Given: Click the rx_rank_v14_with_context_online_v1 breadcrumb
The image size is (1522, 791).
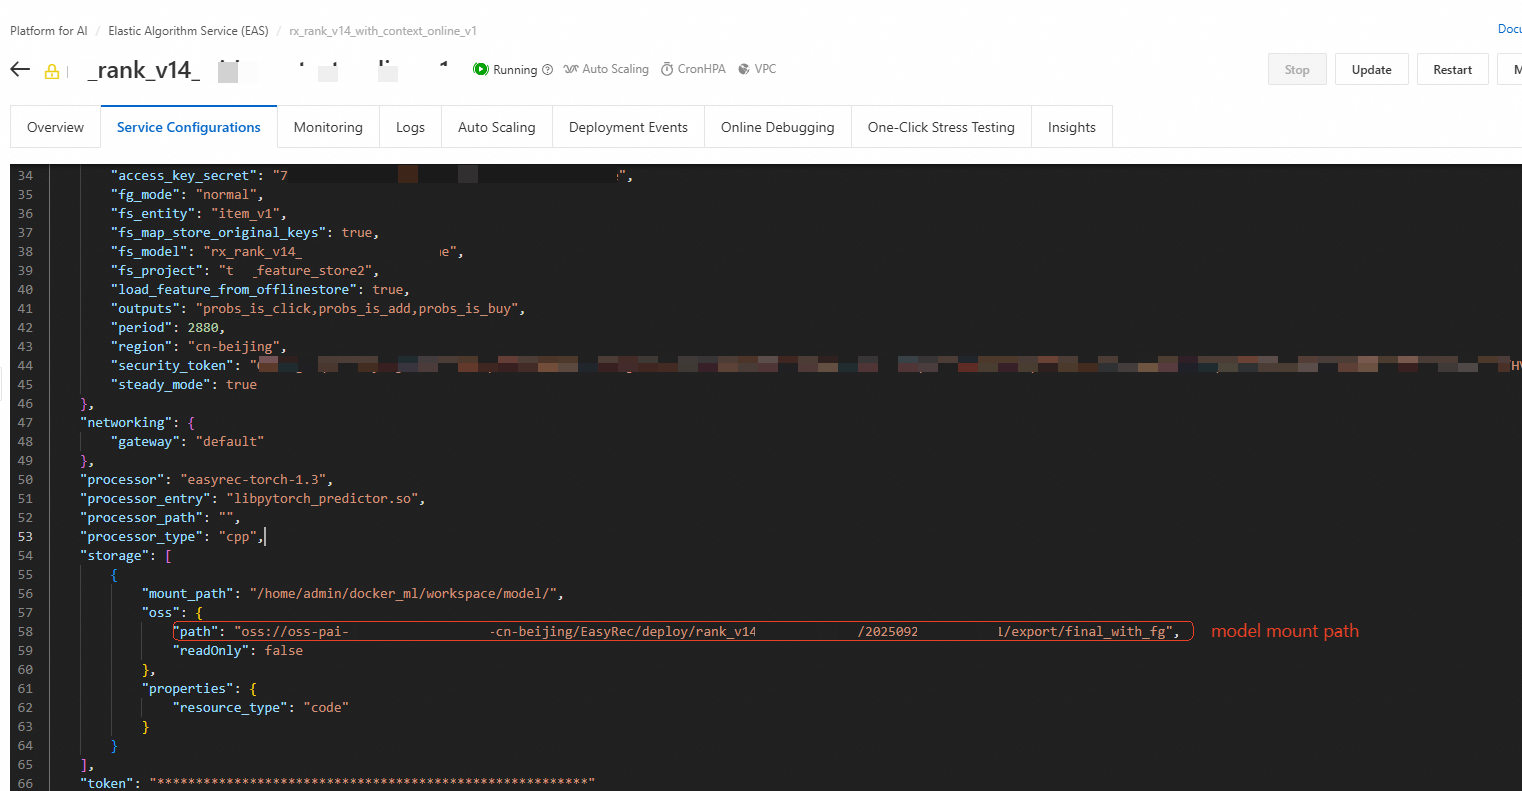Looking at the screenshot, I should [x=383, y=31].
